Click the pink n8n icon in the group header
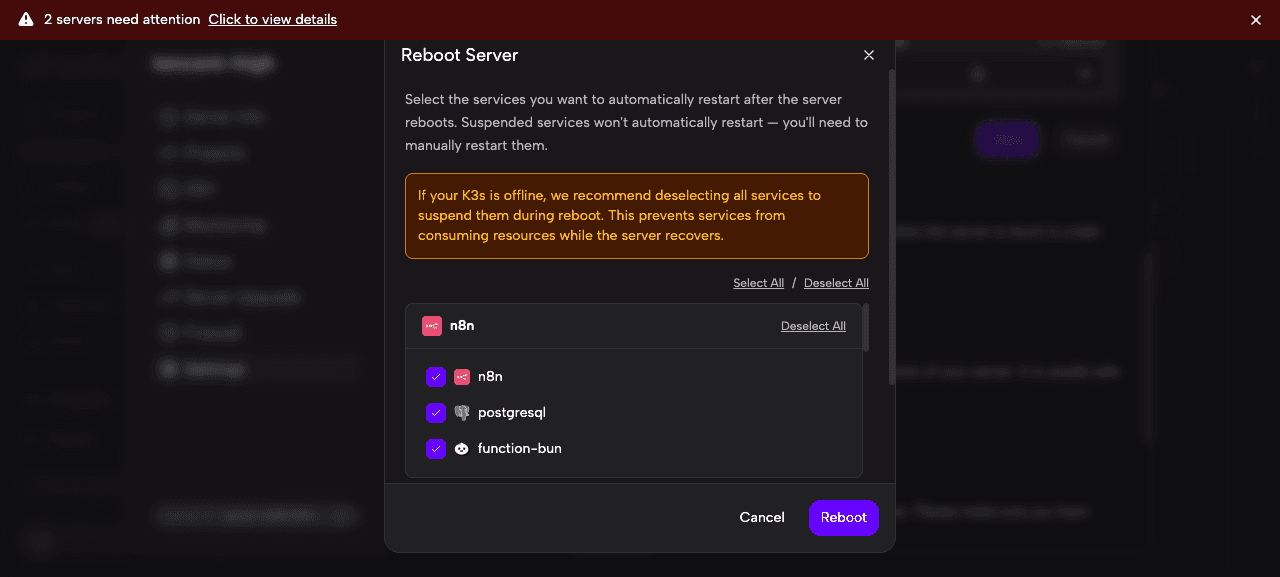 tap(432, 325)
